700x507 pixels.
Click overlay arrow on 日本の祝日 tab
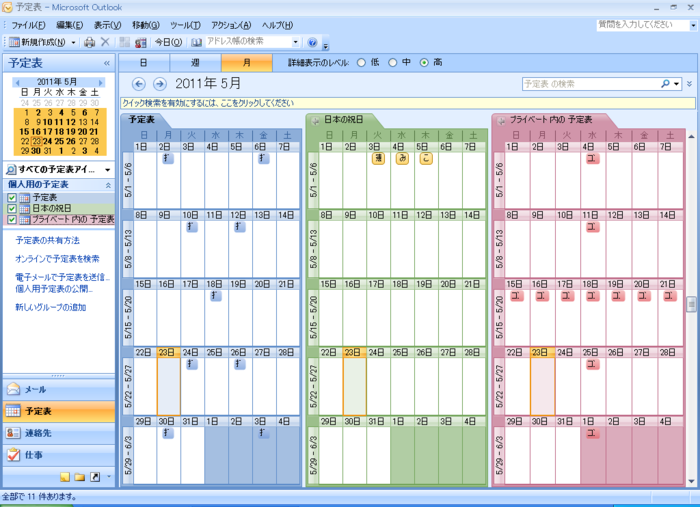[x=316, y=121]
